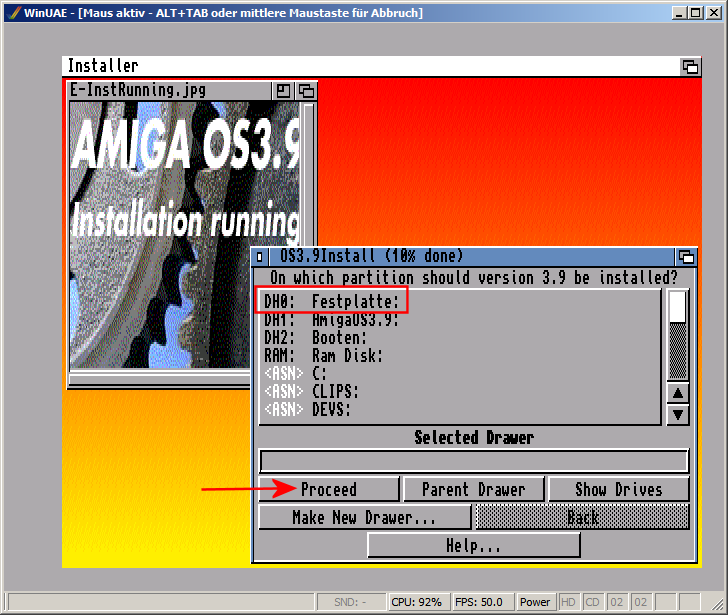Open Make New Drawer dialog
728x615 pixels.
click(x=364, y=517)
